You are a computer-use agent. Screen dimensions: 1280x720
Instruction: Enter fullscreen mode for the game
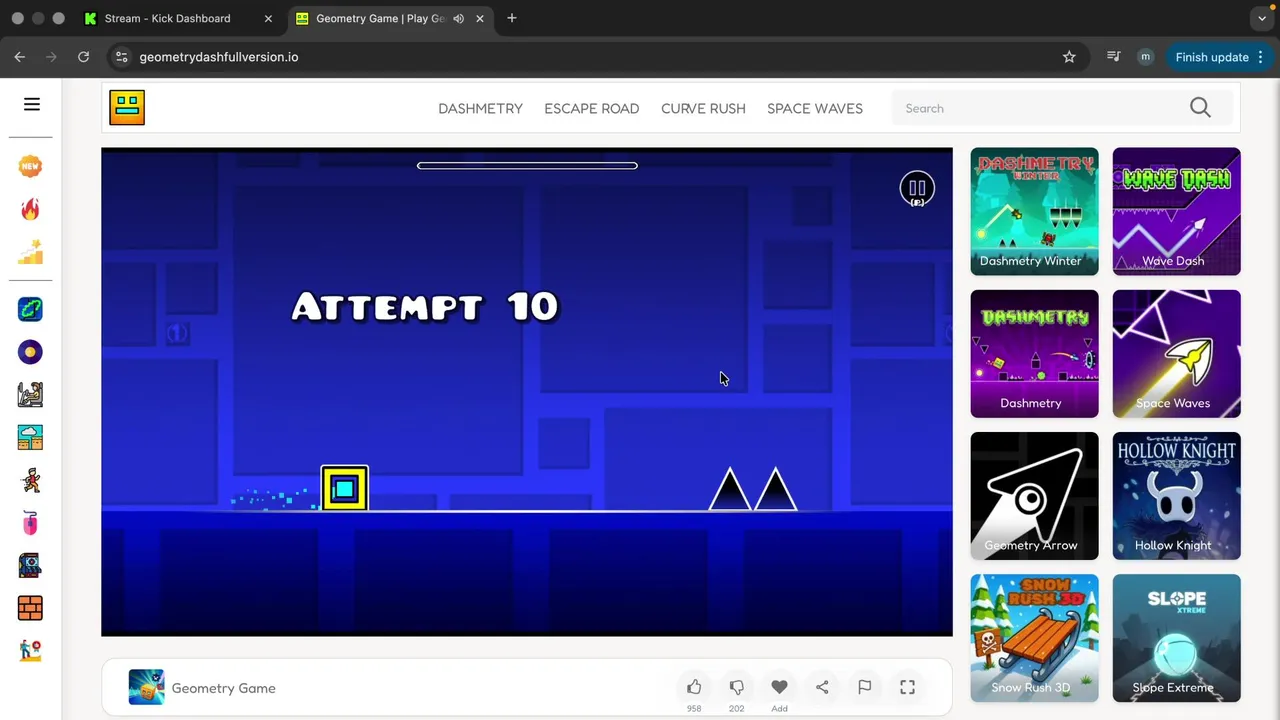[x=907, y=687]
